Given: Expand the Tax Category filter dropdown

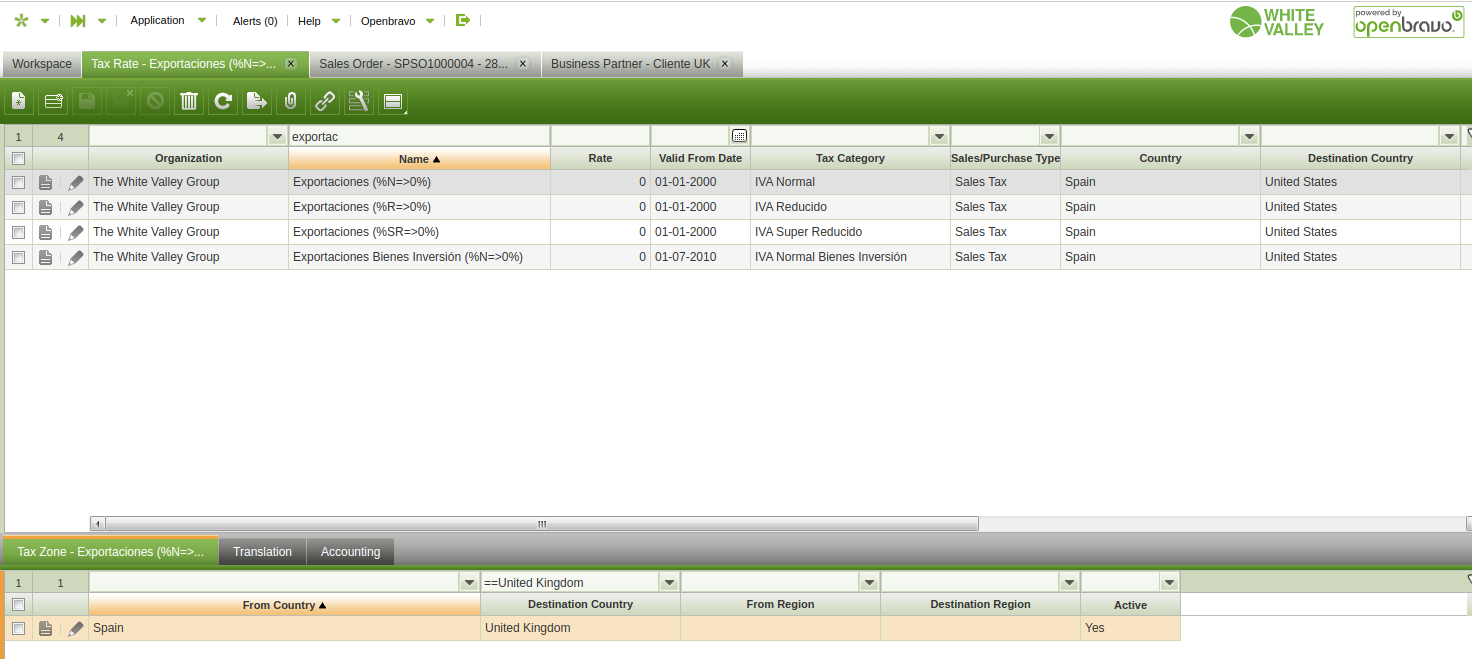Looking at the screenshot, I should (x=939, y=136).
